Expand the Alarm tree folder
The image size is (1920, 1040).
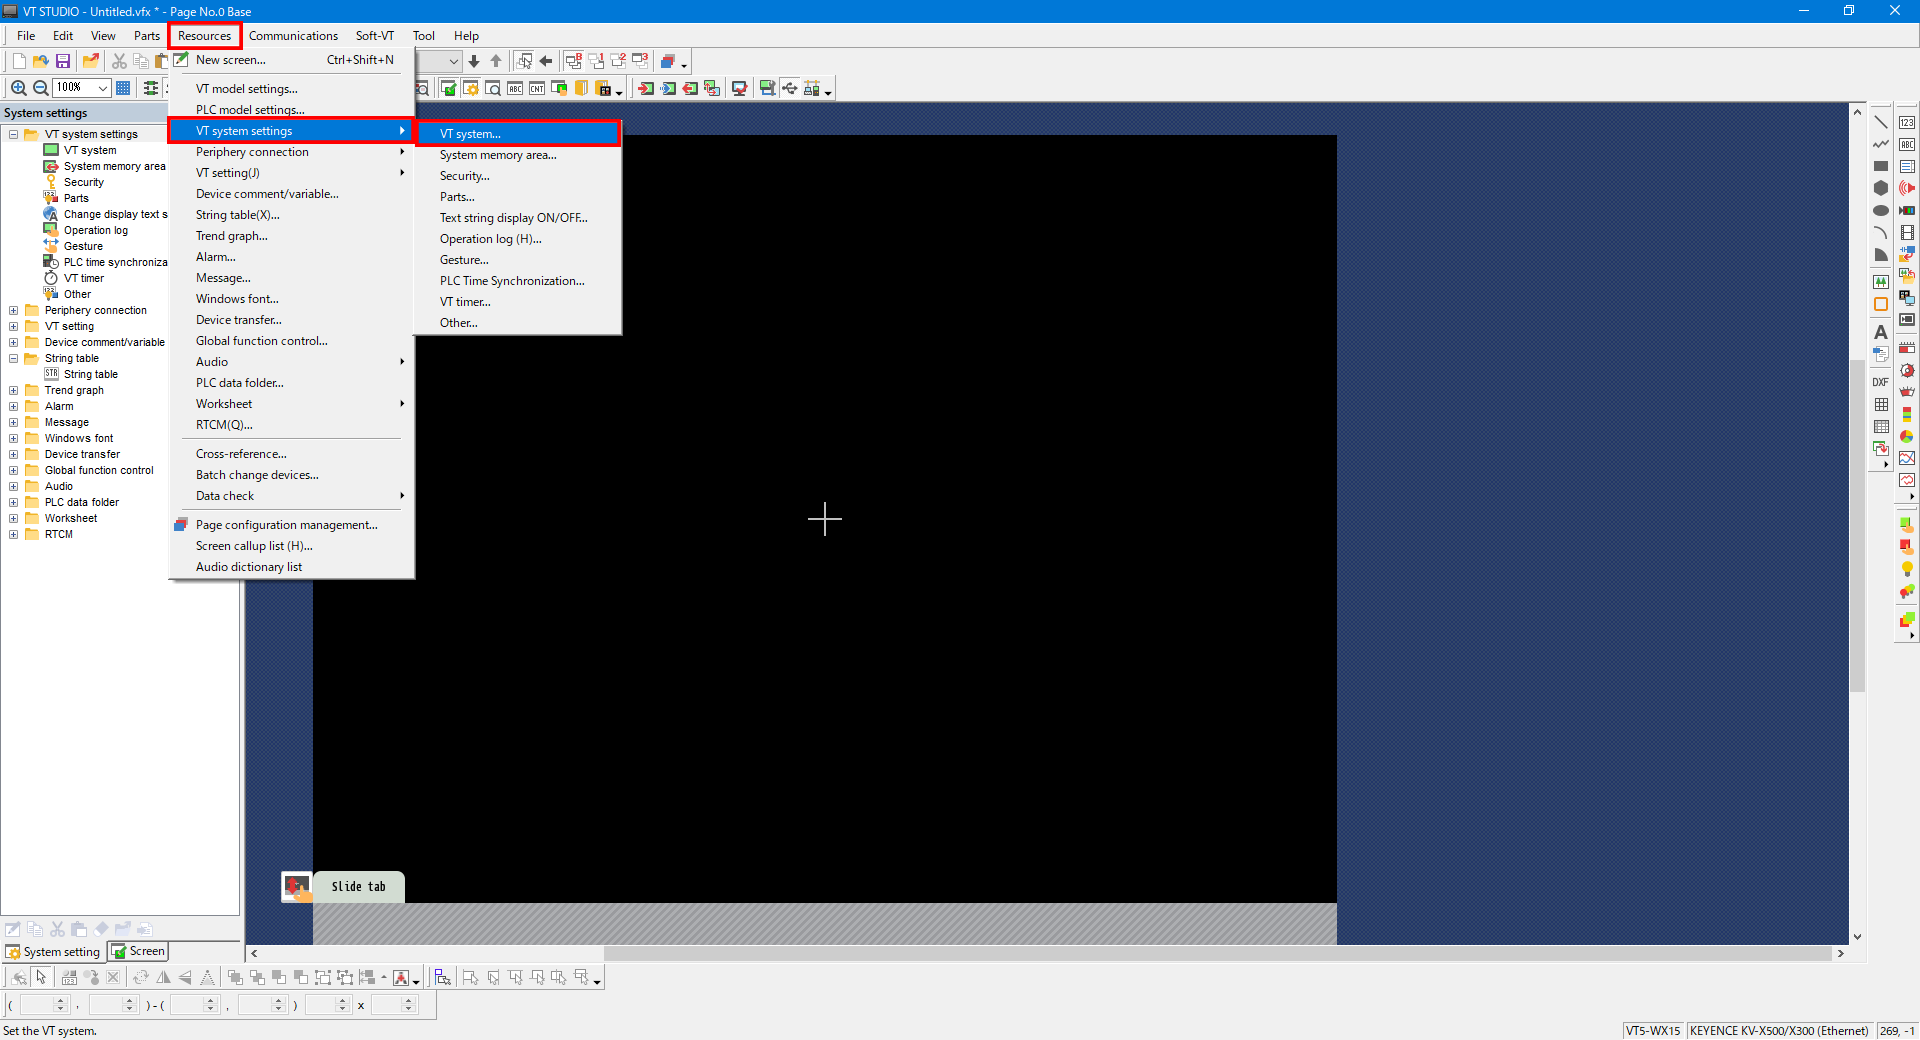(14, 406)
